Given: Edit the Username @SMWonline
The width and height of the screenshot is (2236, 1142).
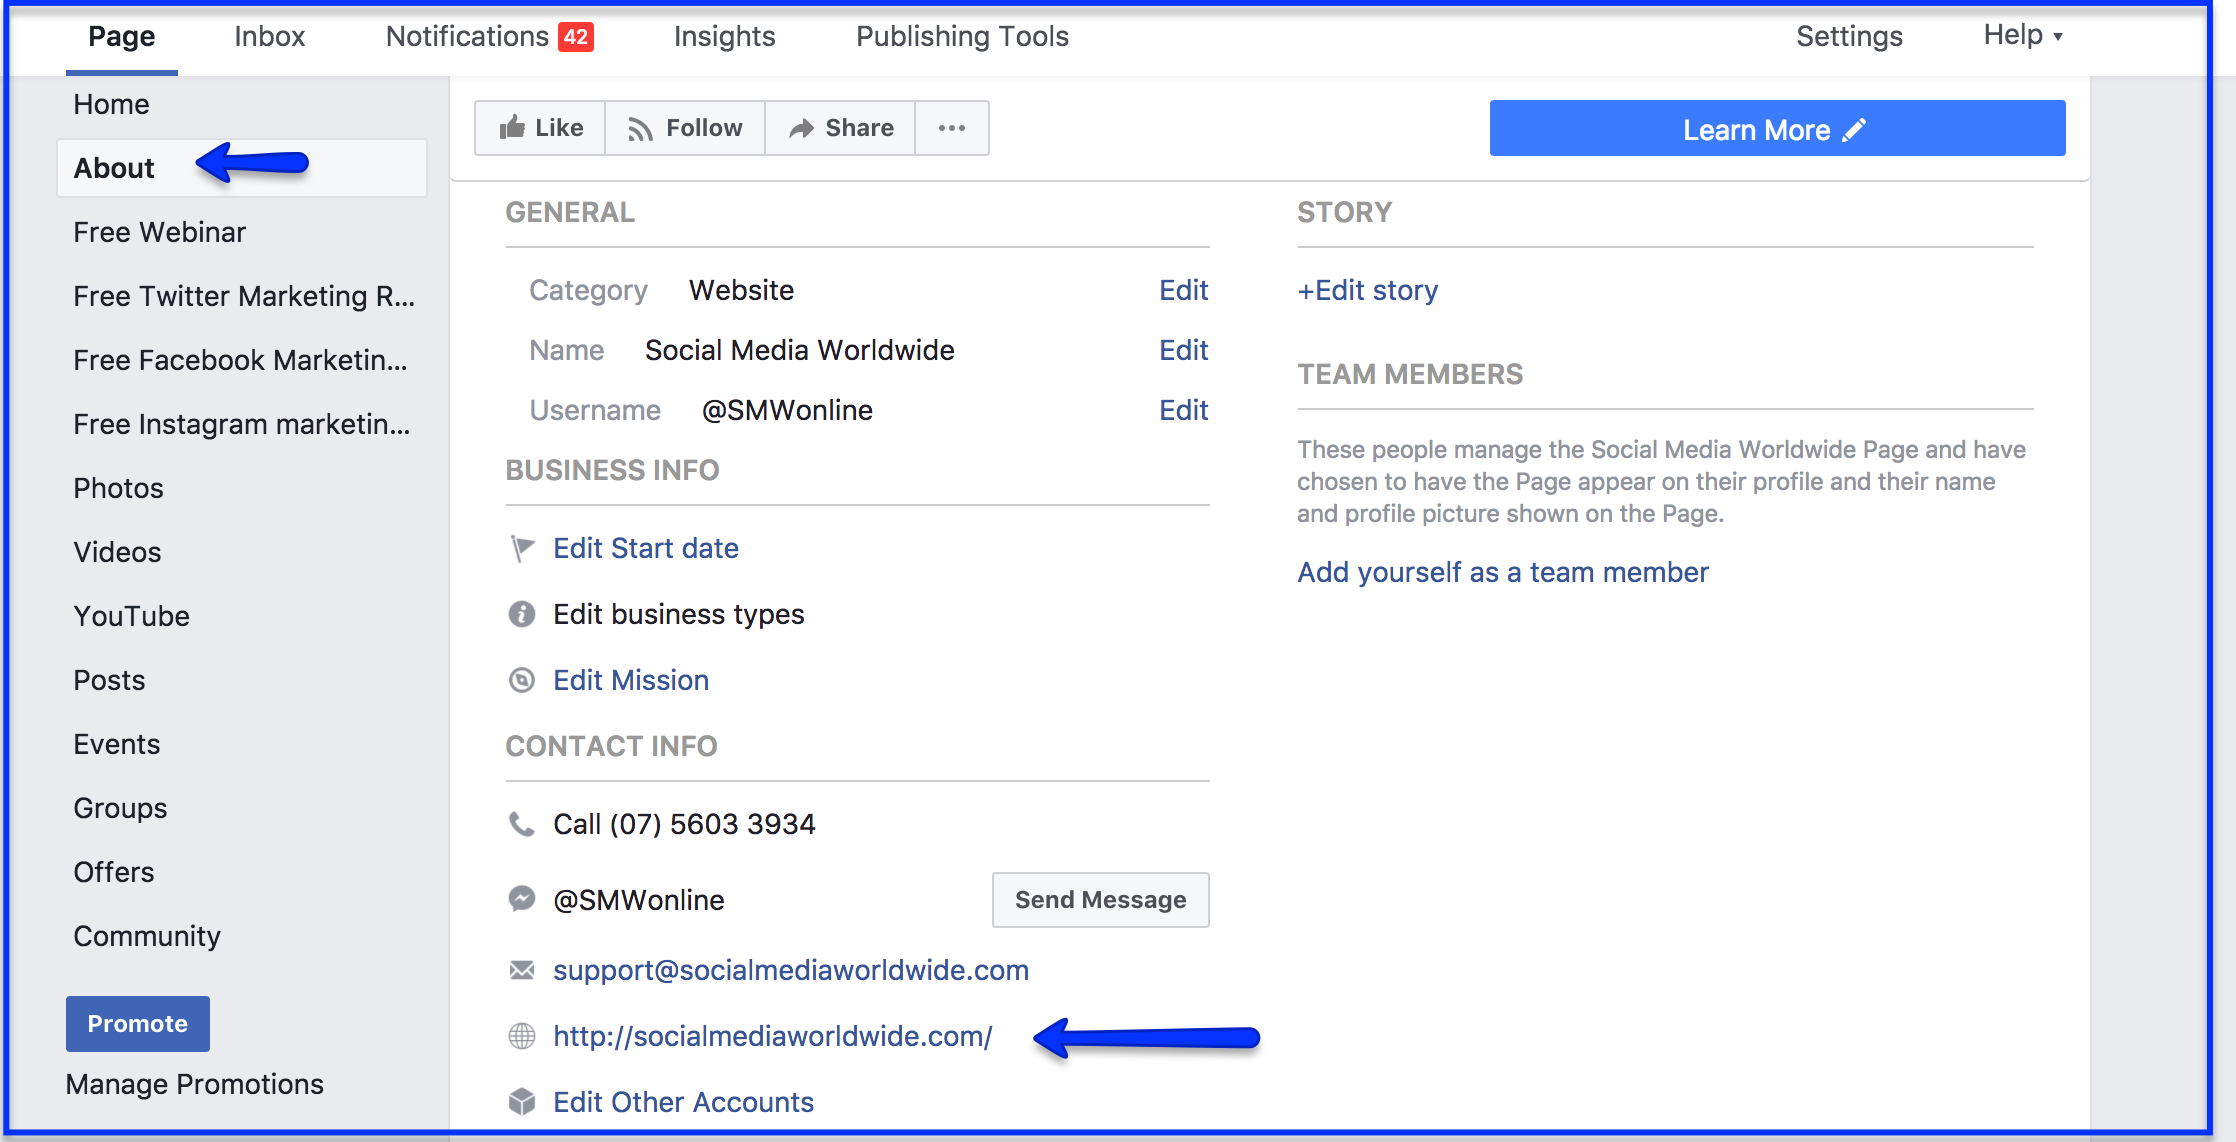Looking at the screenshot, I should (x=1184, y=410).
